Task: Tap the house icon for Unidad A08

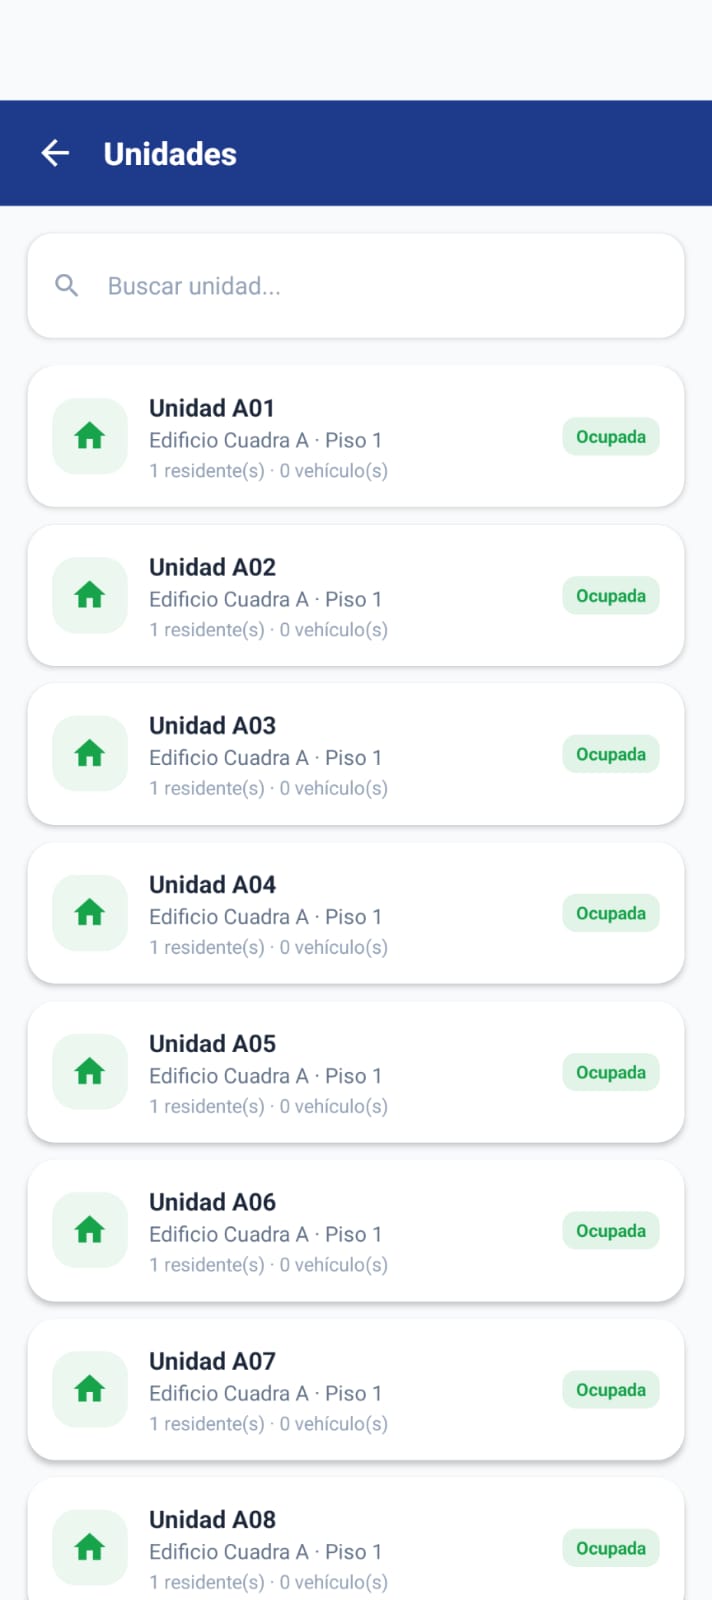Action: (x=90, y=1548)
